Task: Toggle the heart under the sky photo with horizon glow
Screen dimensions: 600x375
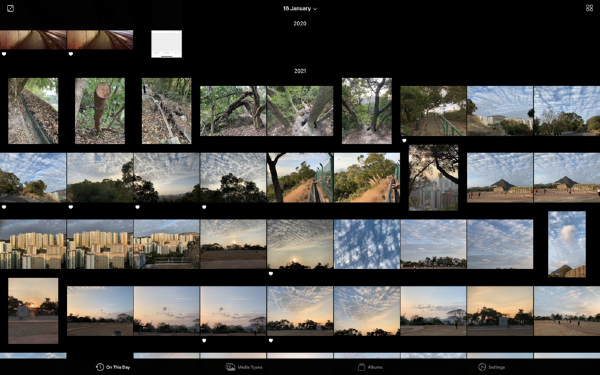Action: click(x=137, y=207)
